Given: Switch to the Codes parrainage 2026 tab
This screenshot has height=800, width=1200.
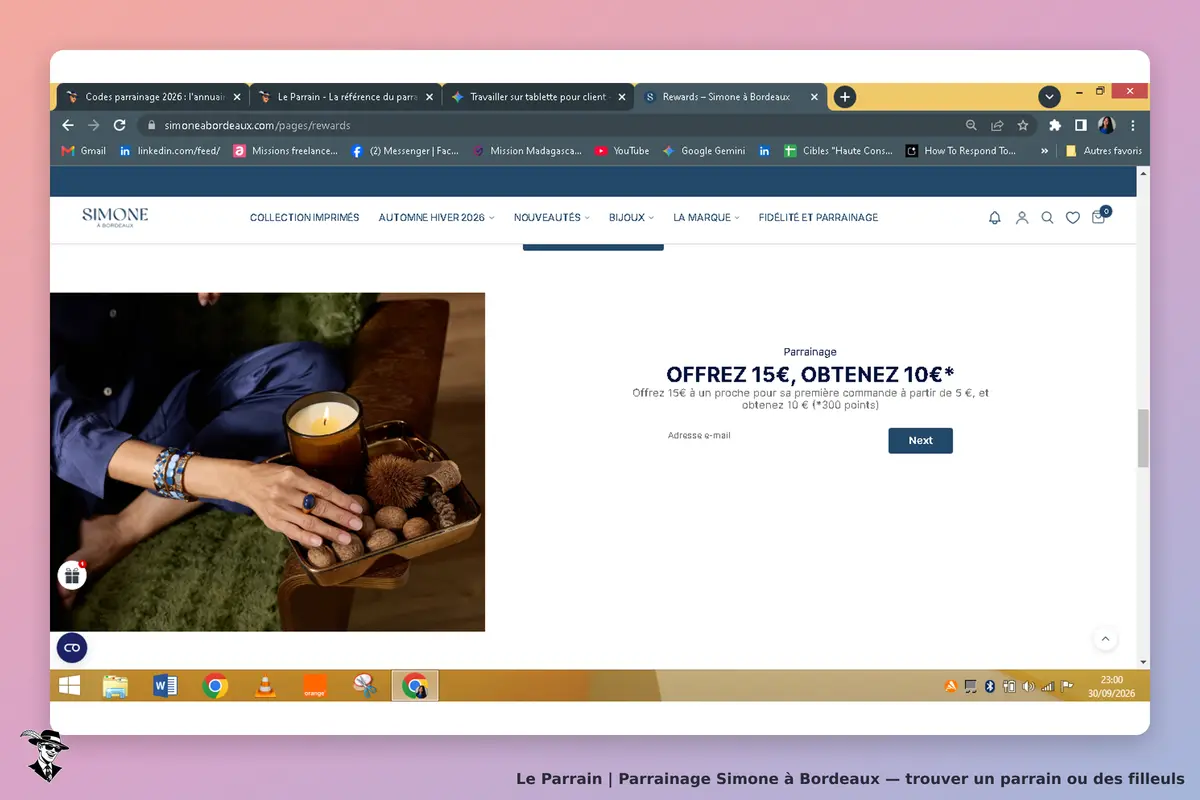Looking at the screenshot, I should coord(152,97).
